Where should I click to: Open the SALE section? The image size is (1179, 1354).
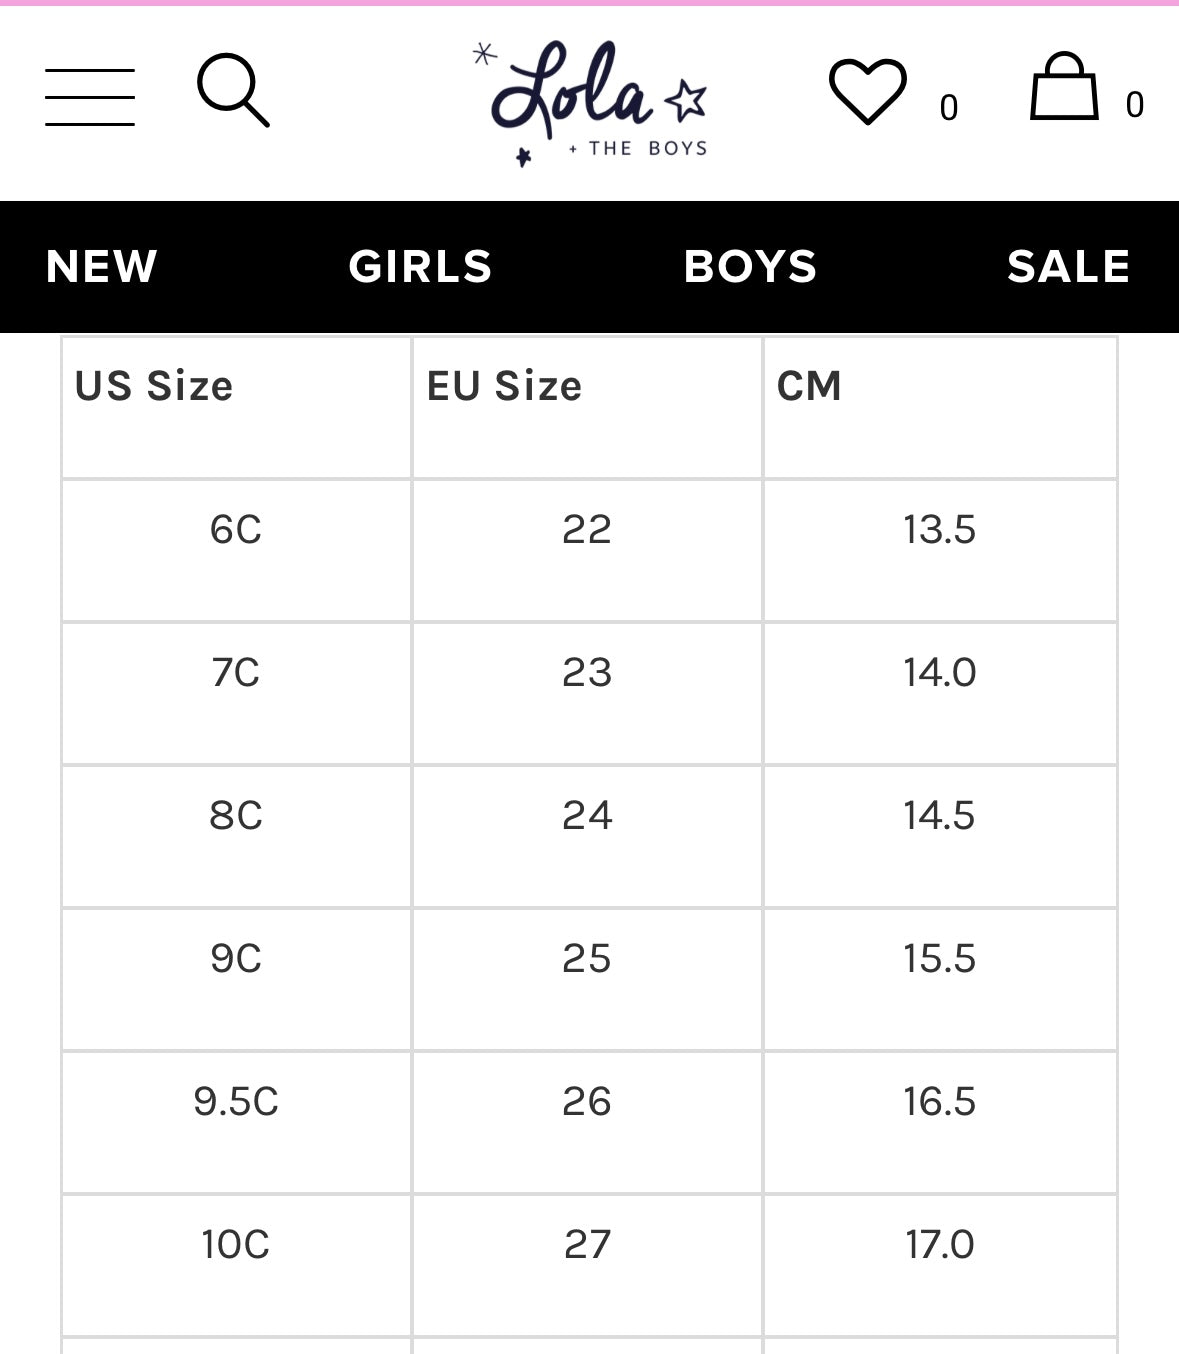1068,267
